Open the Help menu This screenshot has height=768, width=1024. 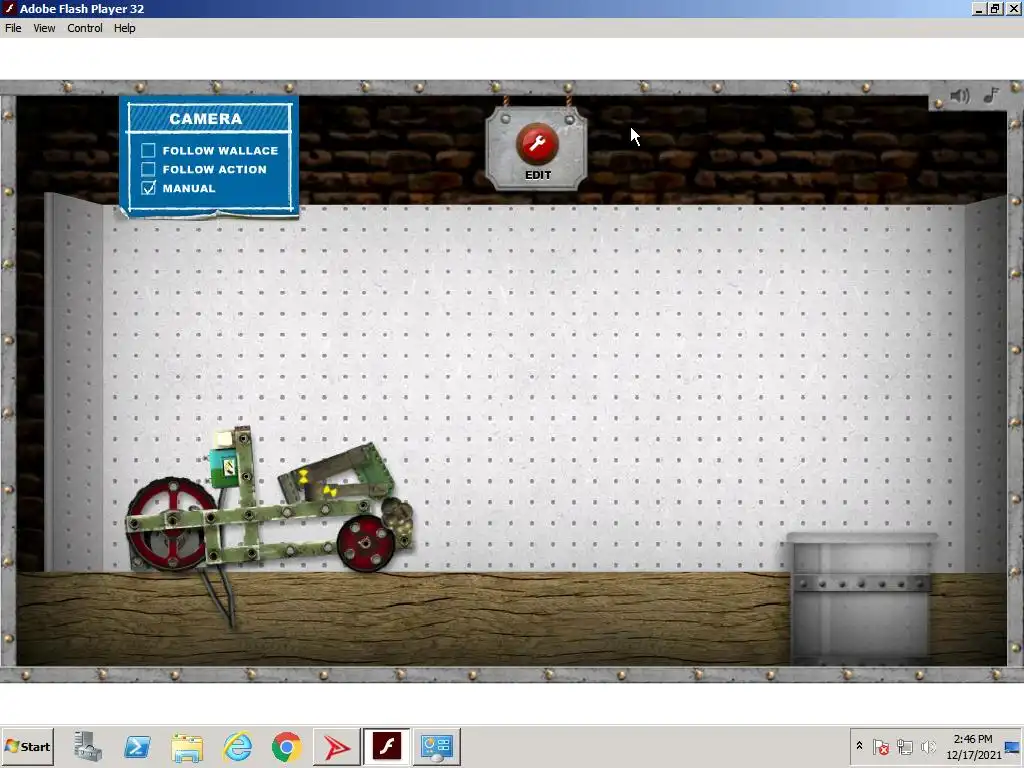pyautogui.click(x=125, y=28)
